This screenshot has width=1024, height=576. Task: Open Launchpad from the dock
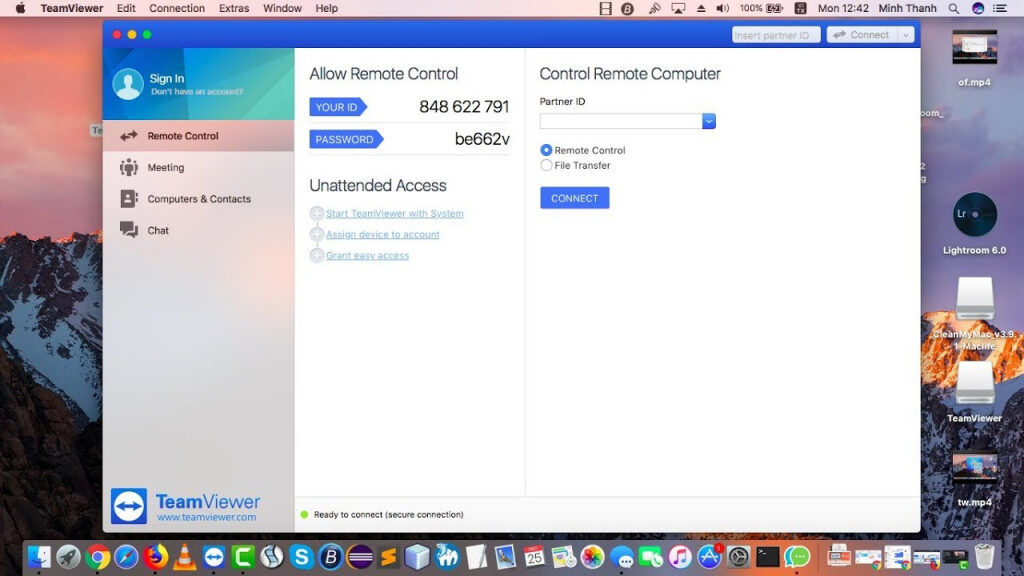[69, 557]
